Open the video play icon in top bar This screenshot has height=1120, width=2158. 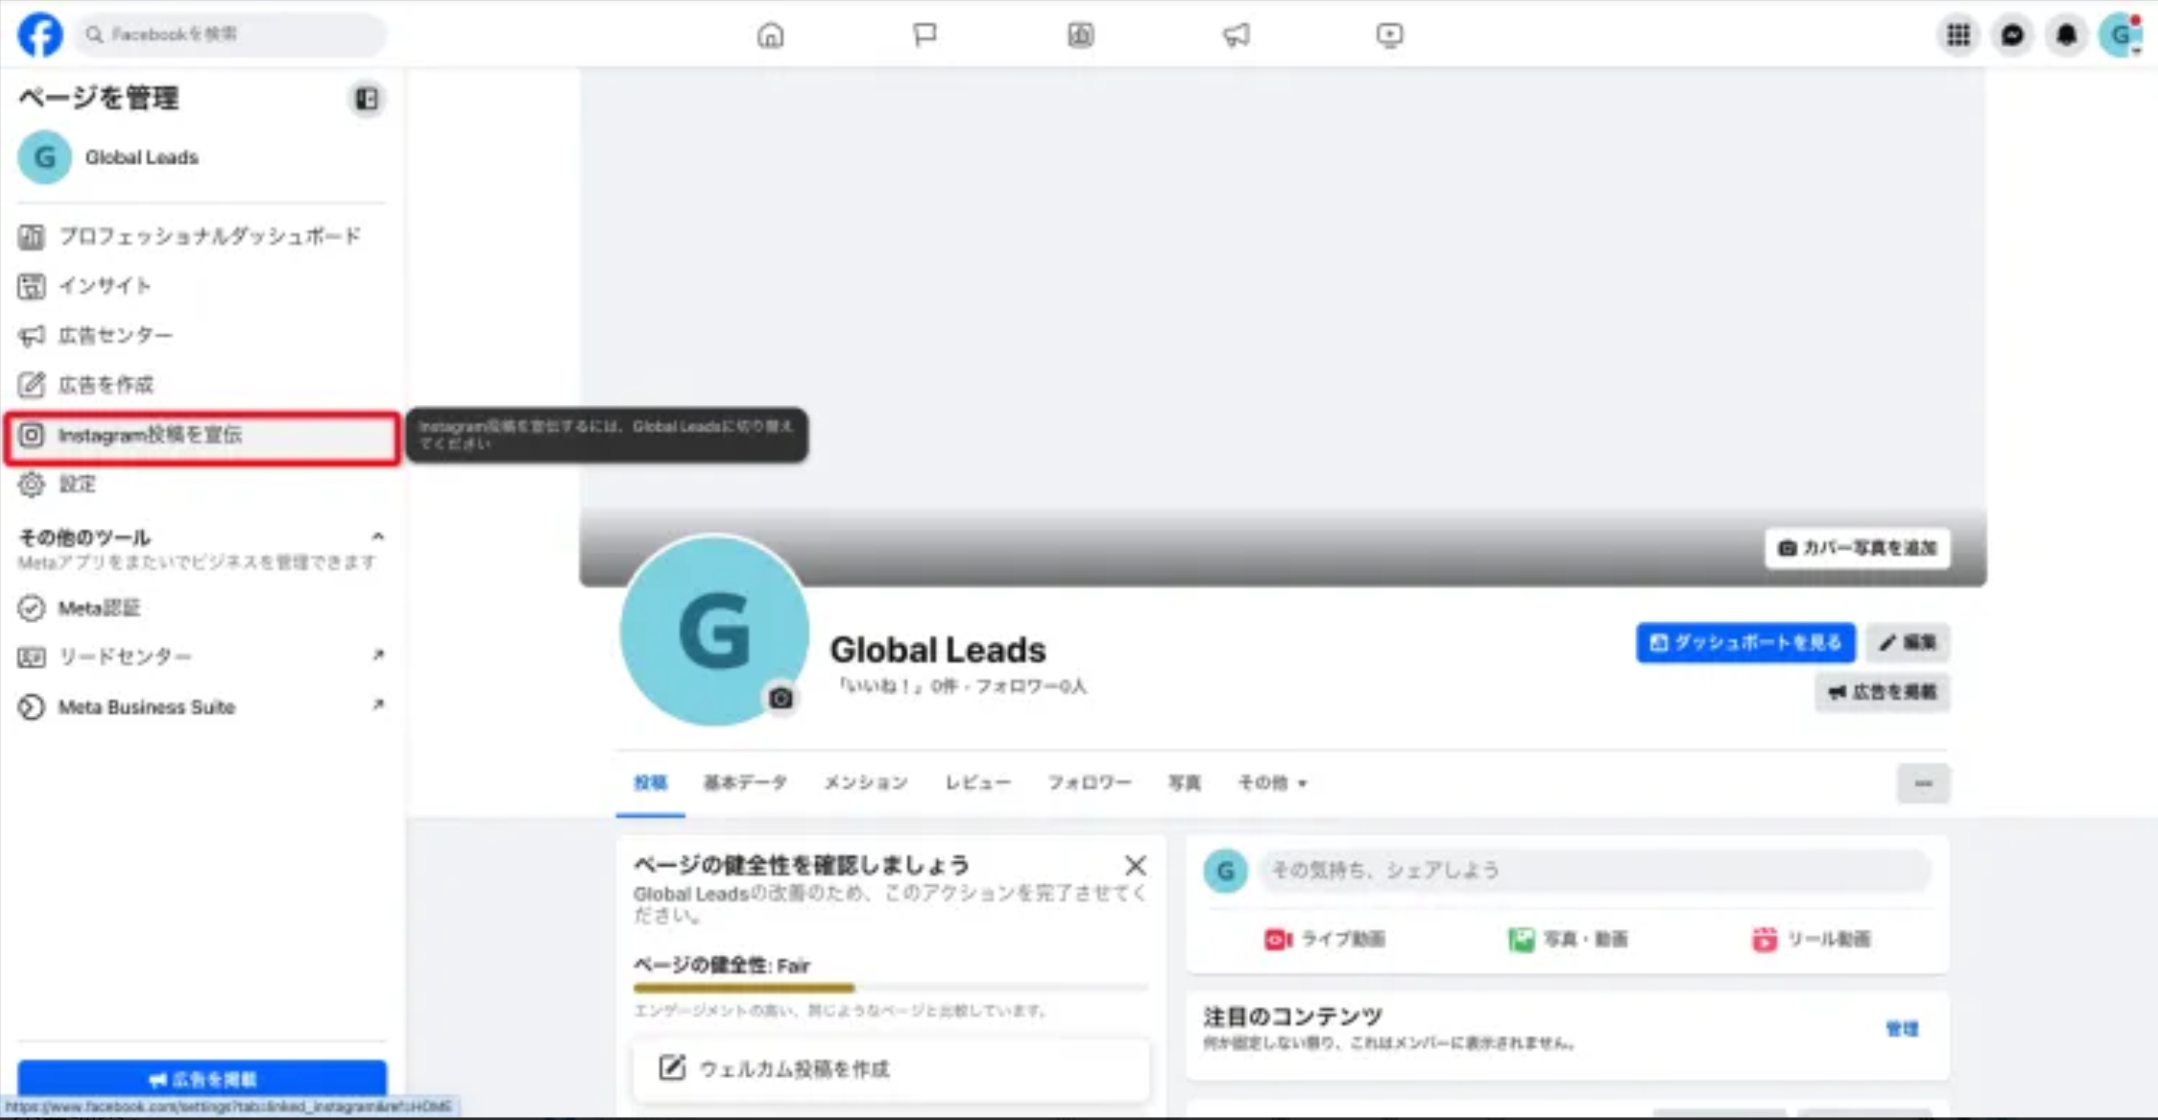(x=1390, y=35)
